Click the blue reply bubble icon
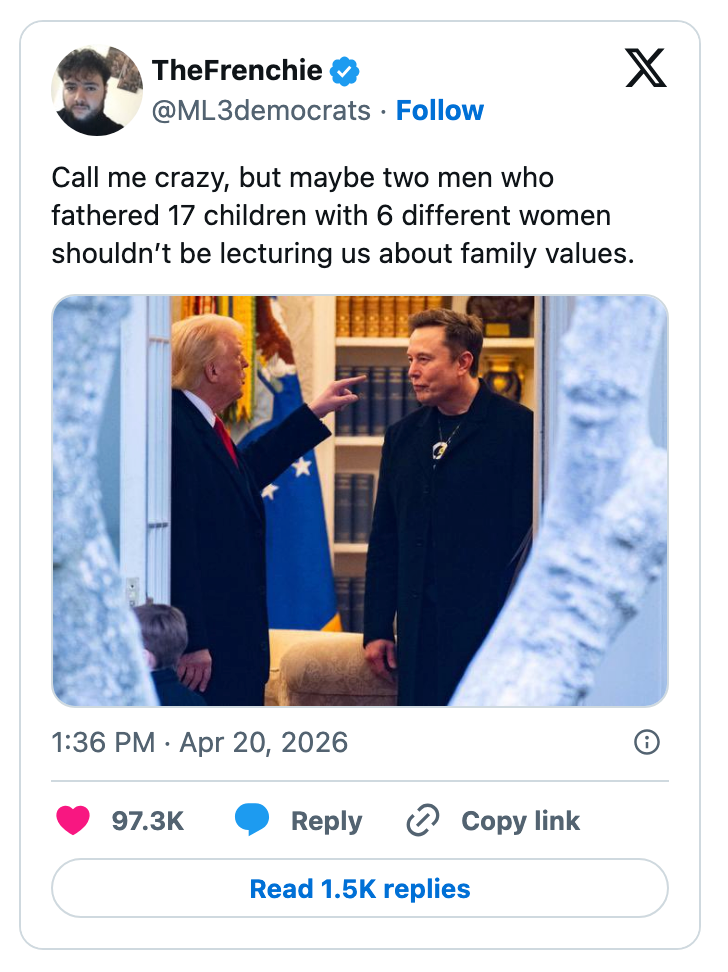The height and width of the screenshot is (972, 728). pos(252,821)
